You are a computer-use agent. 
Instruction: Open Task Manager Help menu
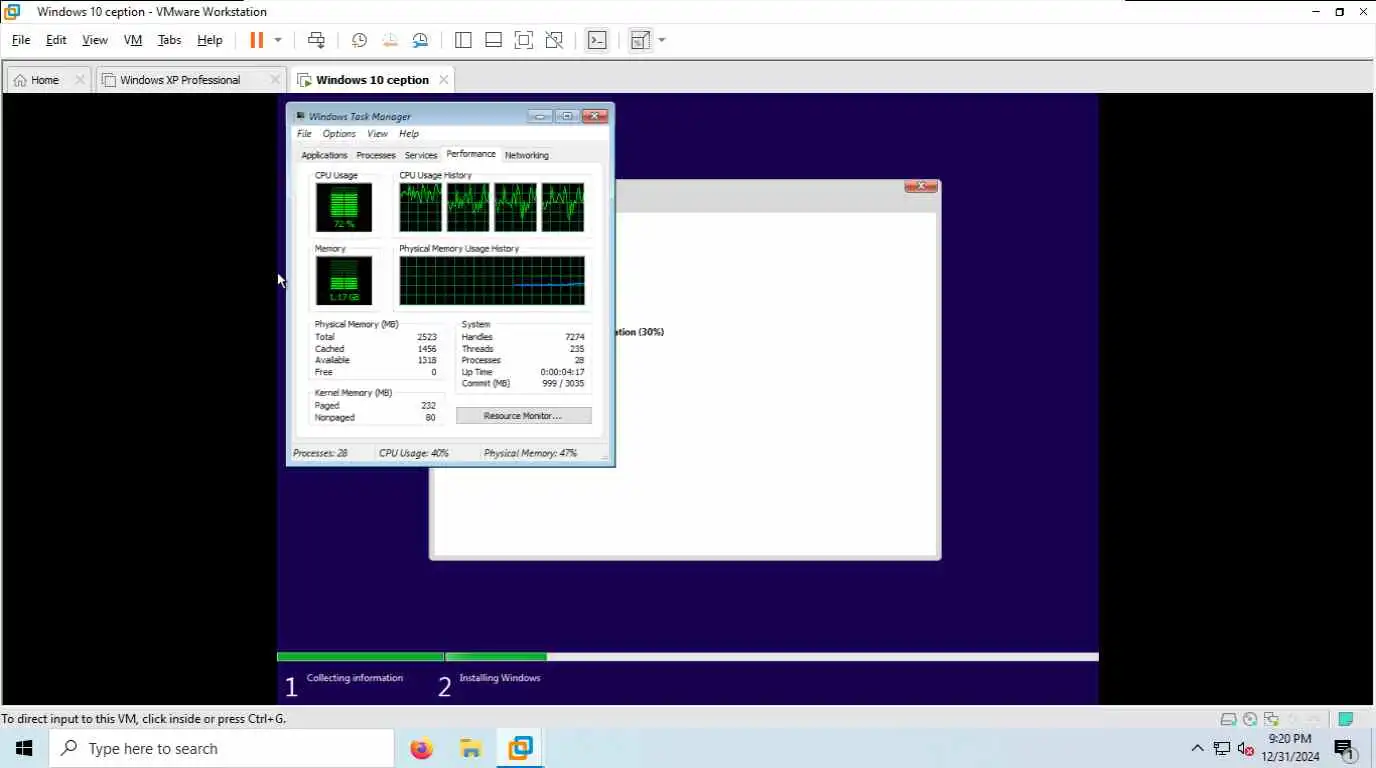tap(409, 134)
